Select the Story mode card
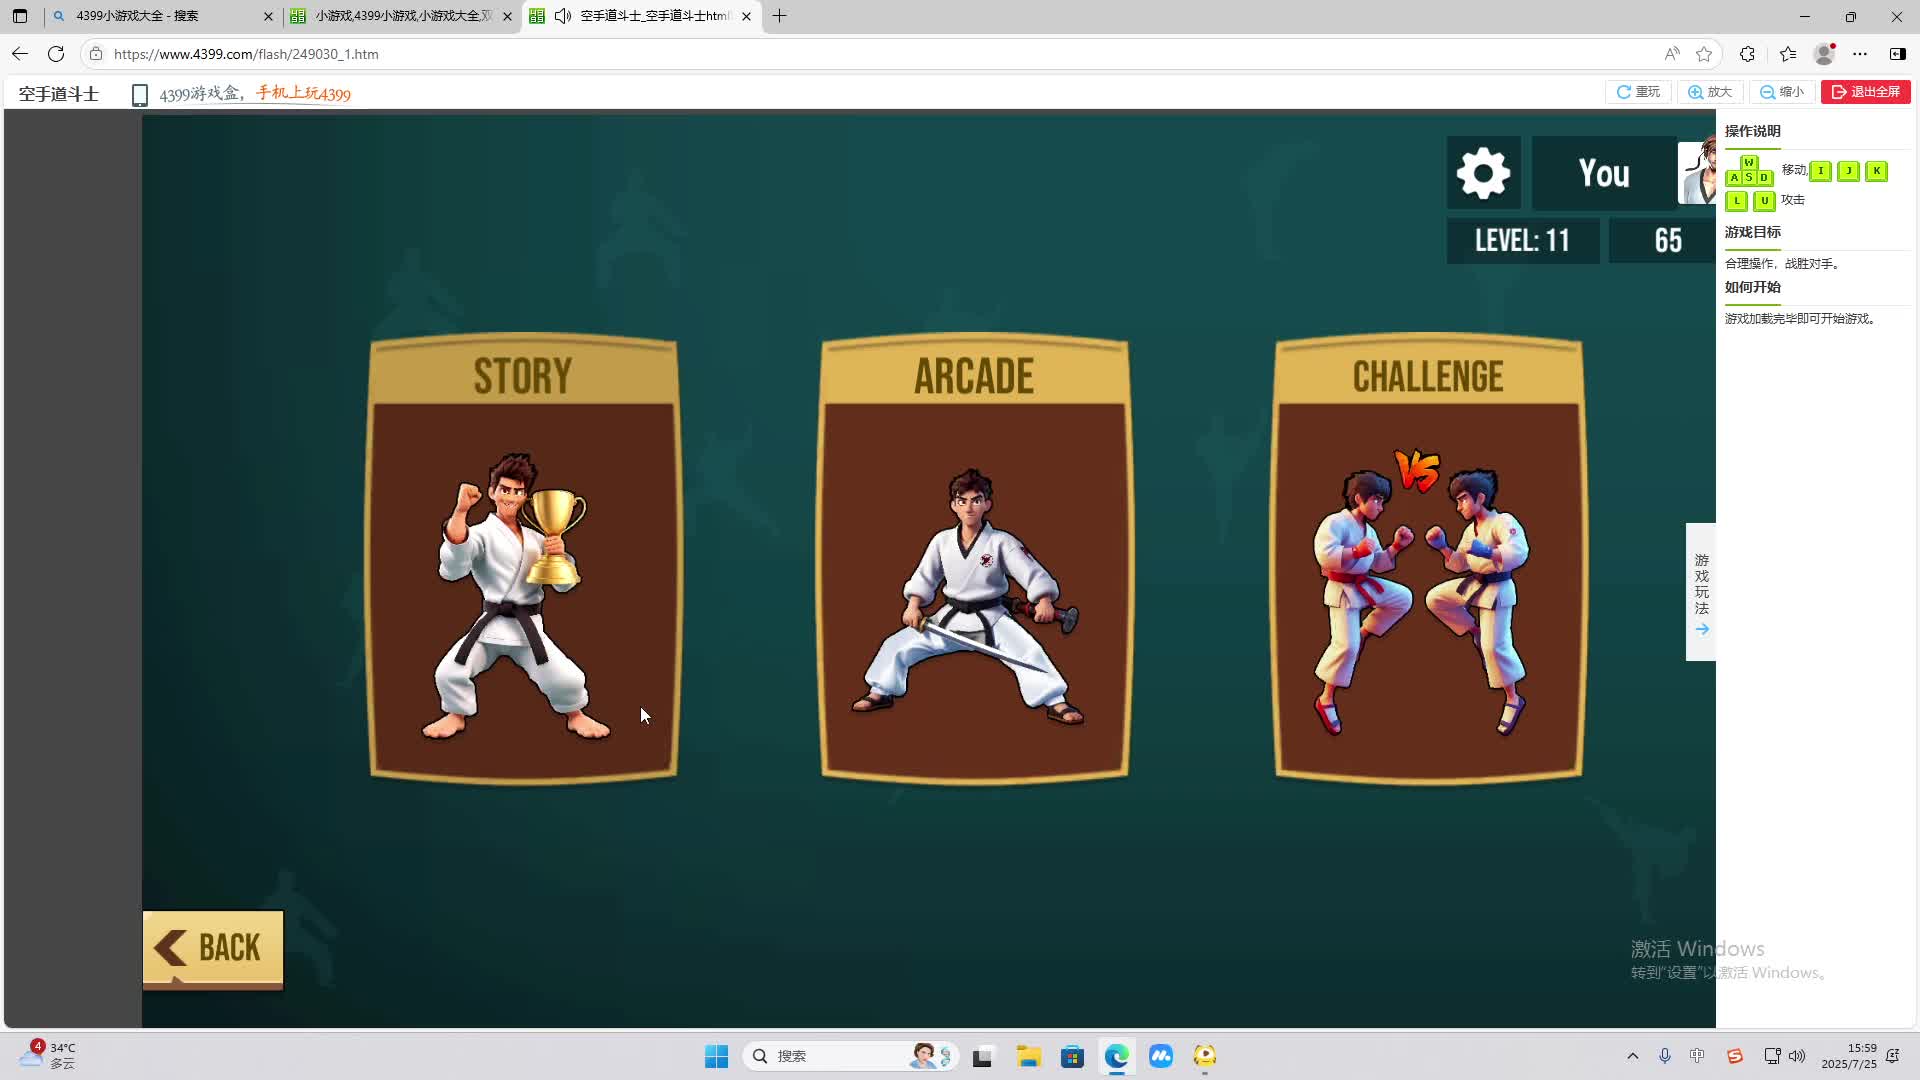1920x1080 pixels. click(523, 560)
